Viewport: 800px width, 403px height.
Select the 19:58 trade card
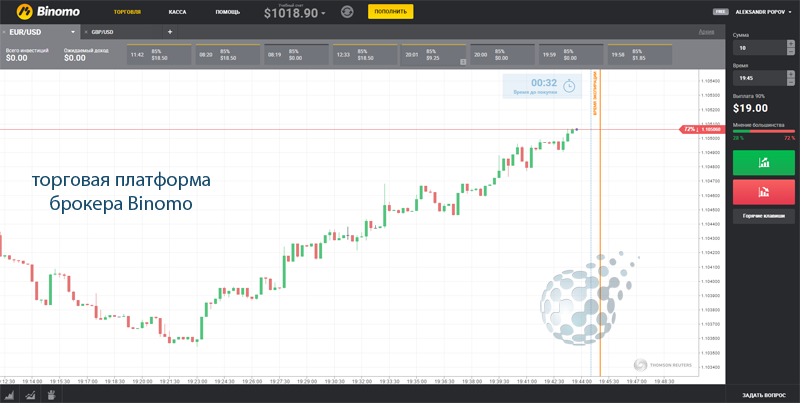[x=640, y=55]
